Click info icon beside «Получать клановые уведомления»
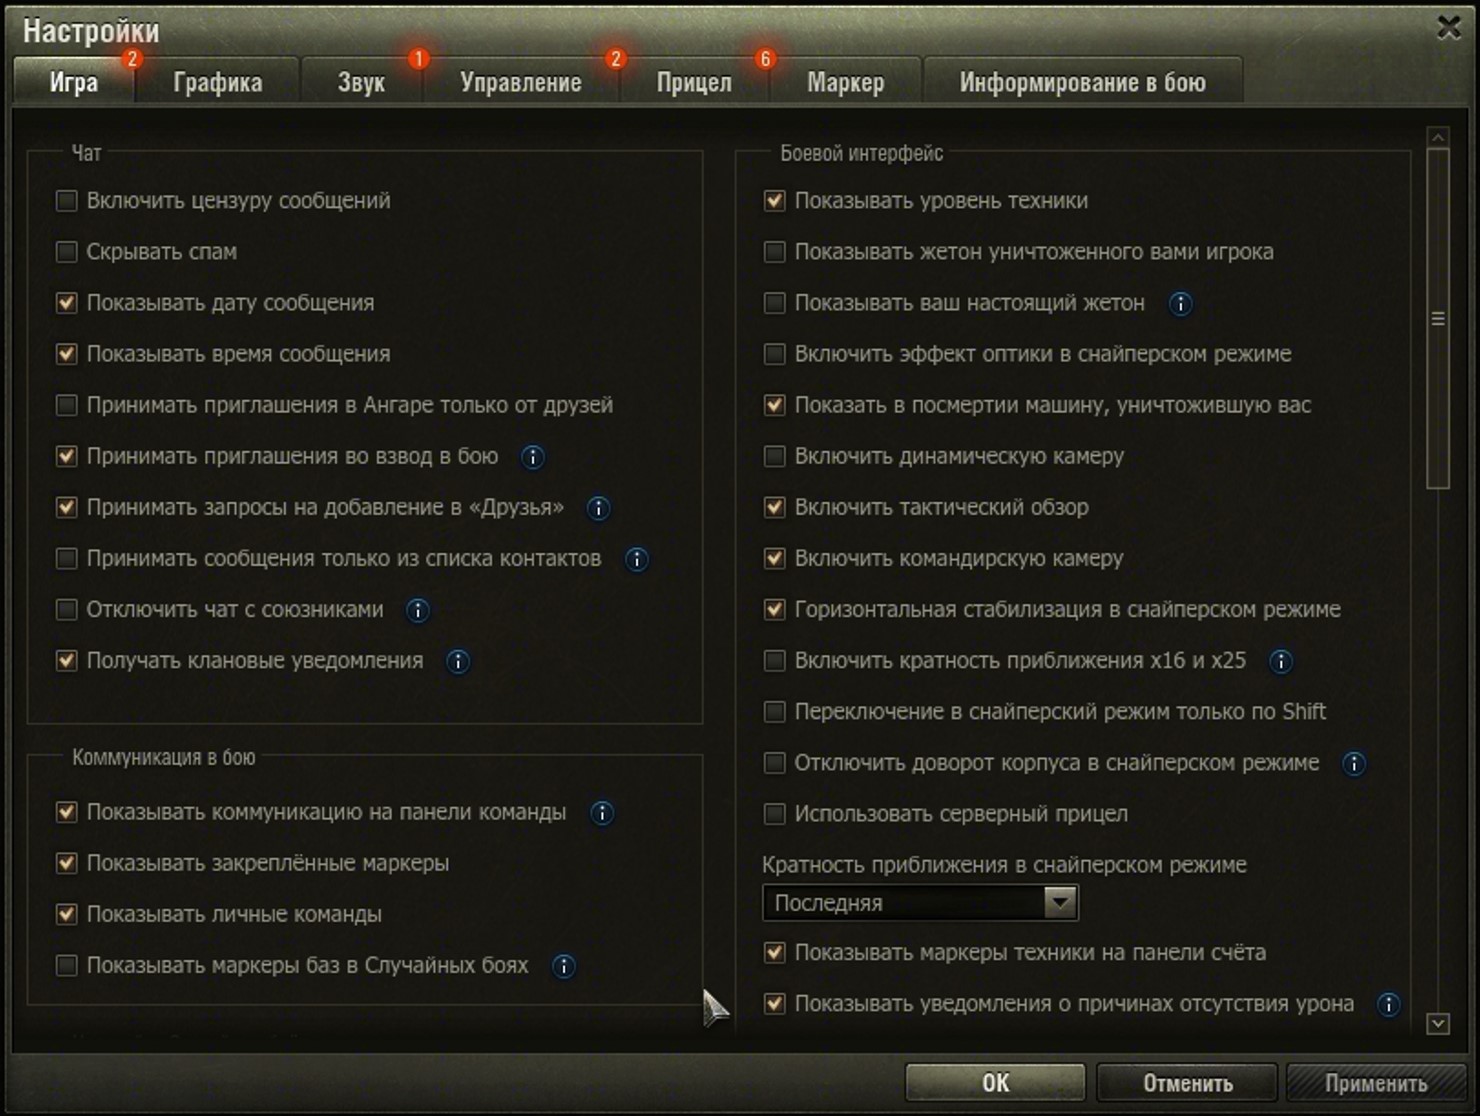This screenshot has width=1480, height=1116. (458, 661)
